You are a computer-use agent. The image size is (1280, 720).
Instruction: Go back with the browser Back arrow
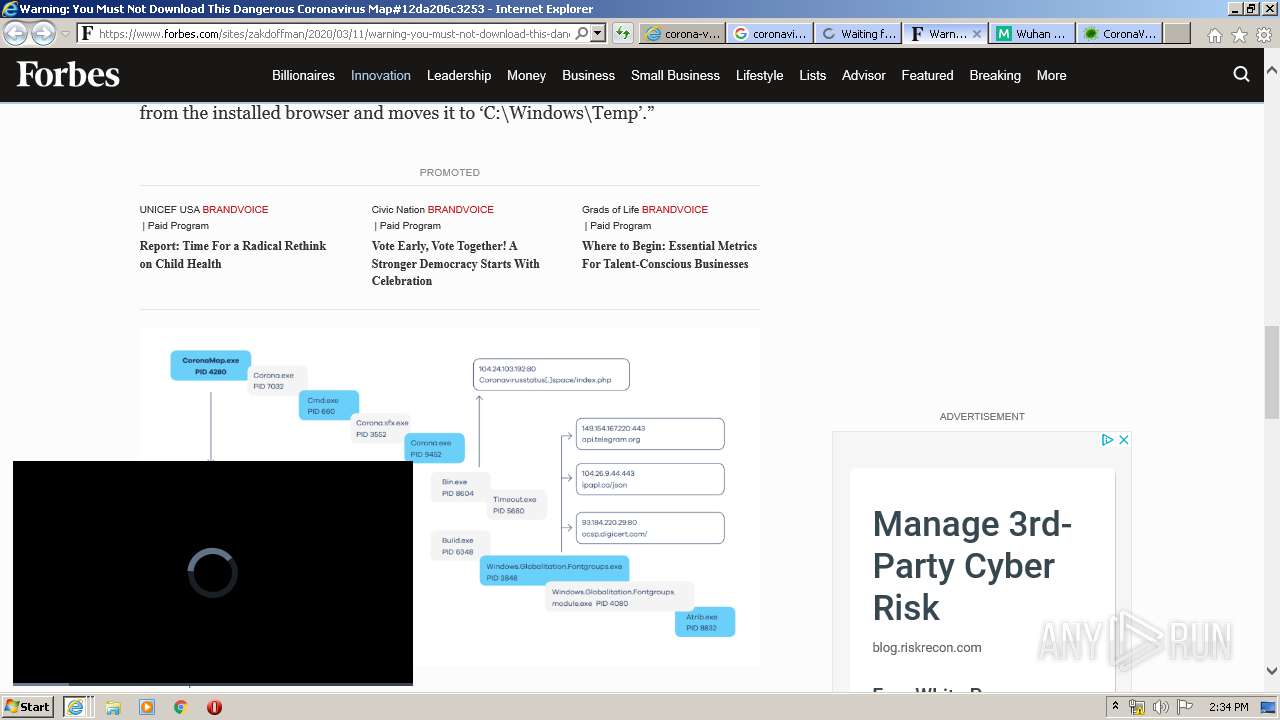coord(16,33)
